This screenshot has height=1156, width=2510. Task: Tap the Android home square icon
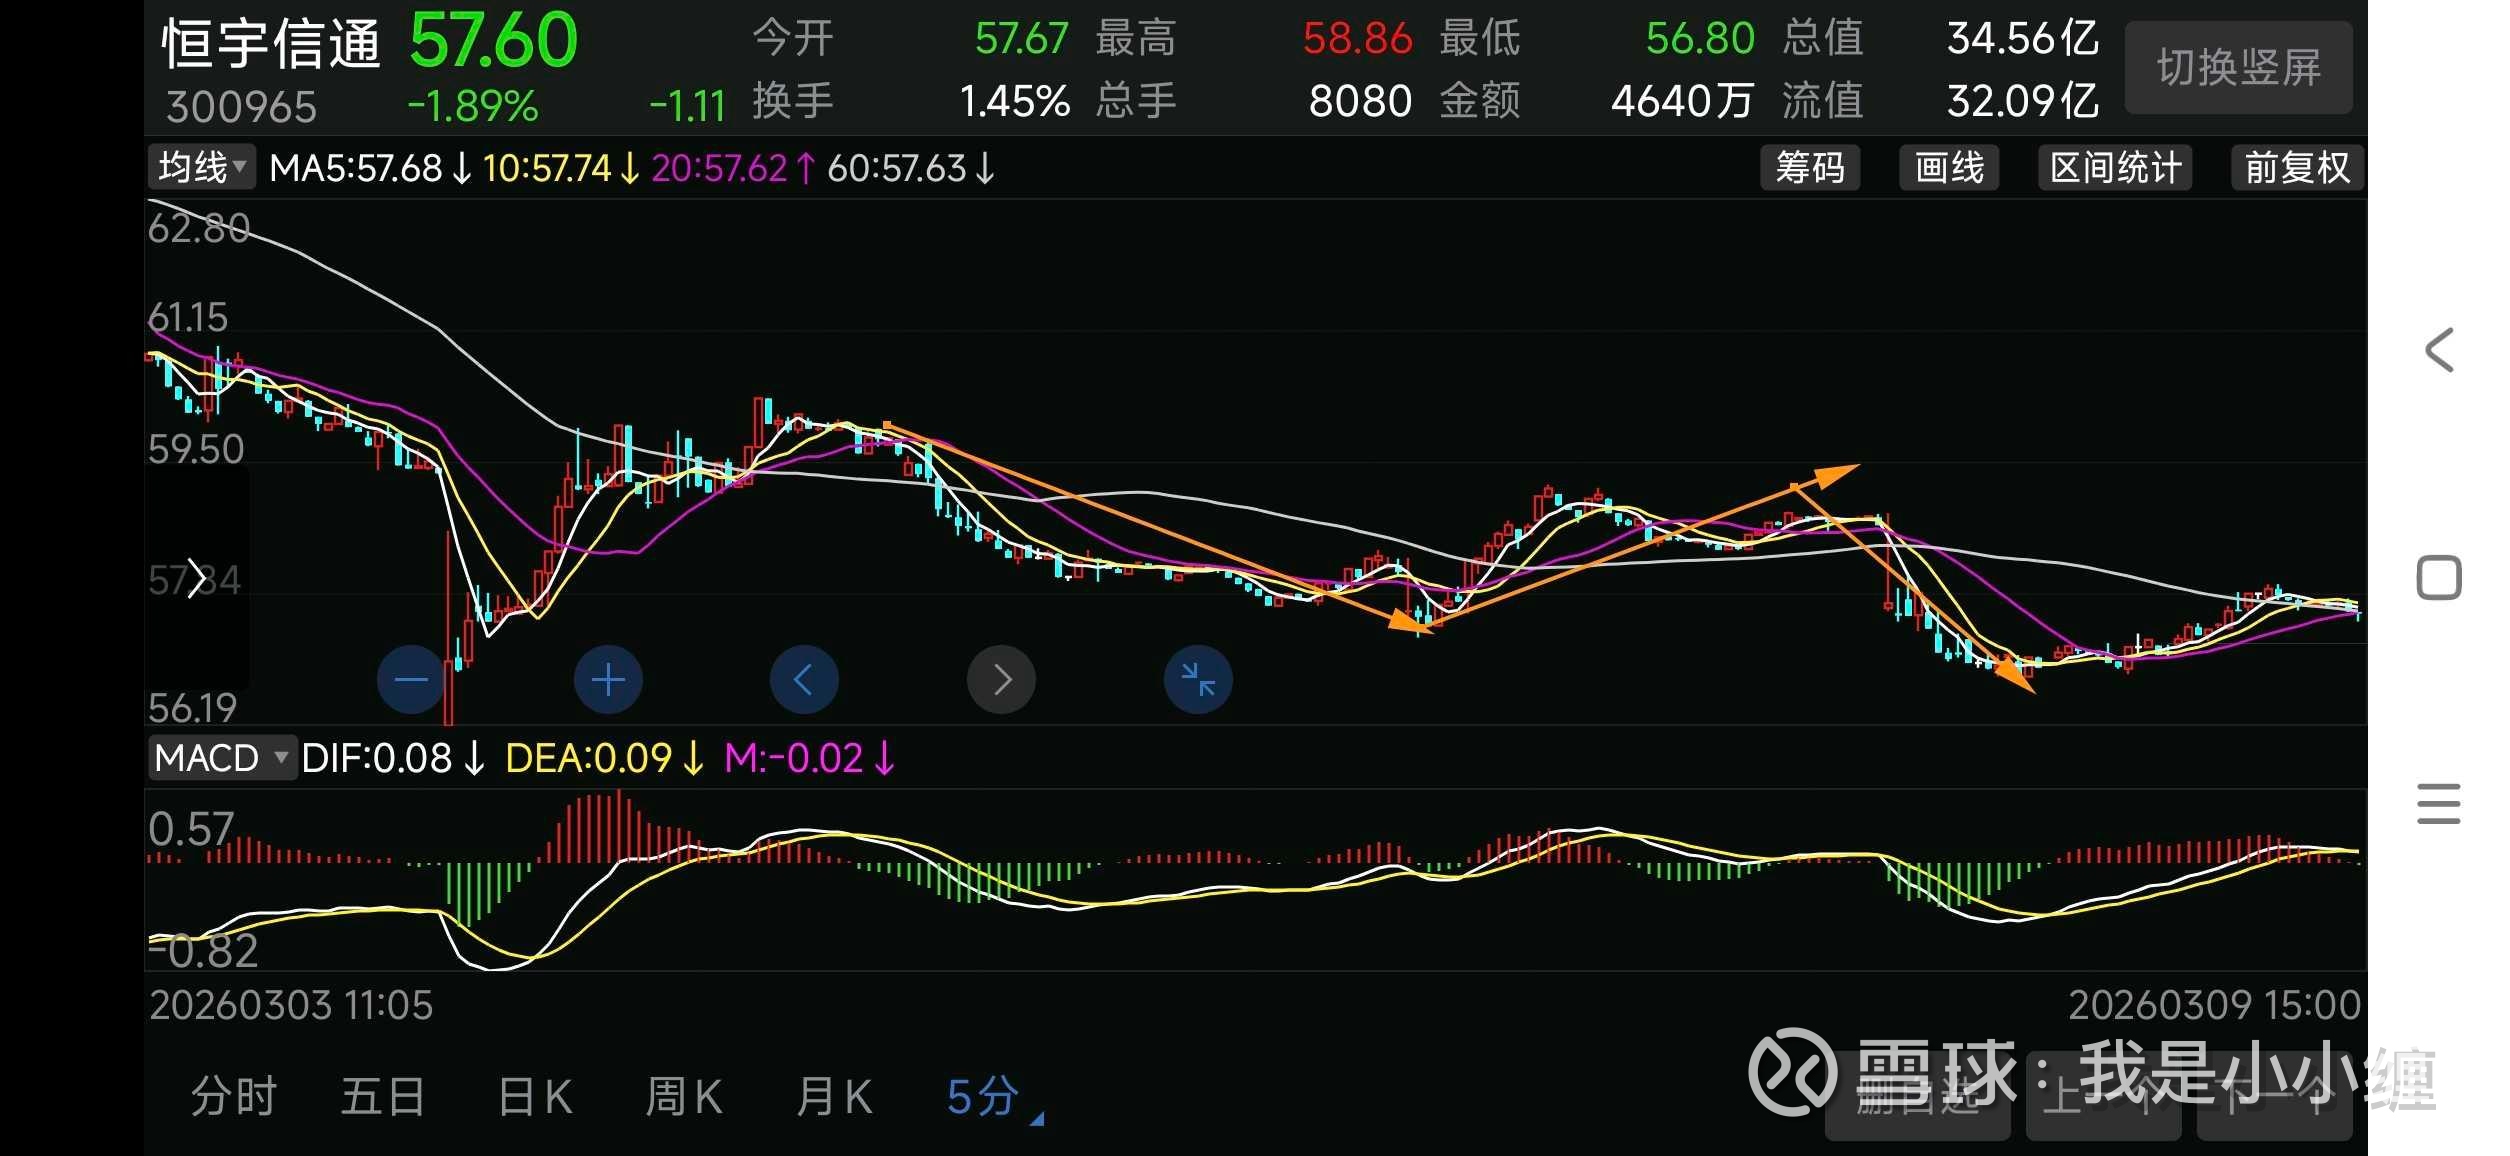click(x=2439, y=578)
